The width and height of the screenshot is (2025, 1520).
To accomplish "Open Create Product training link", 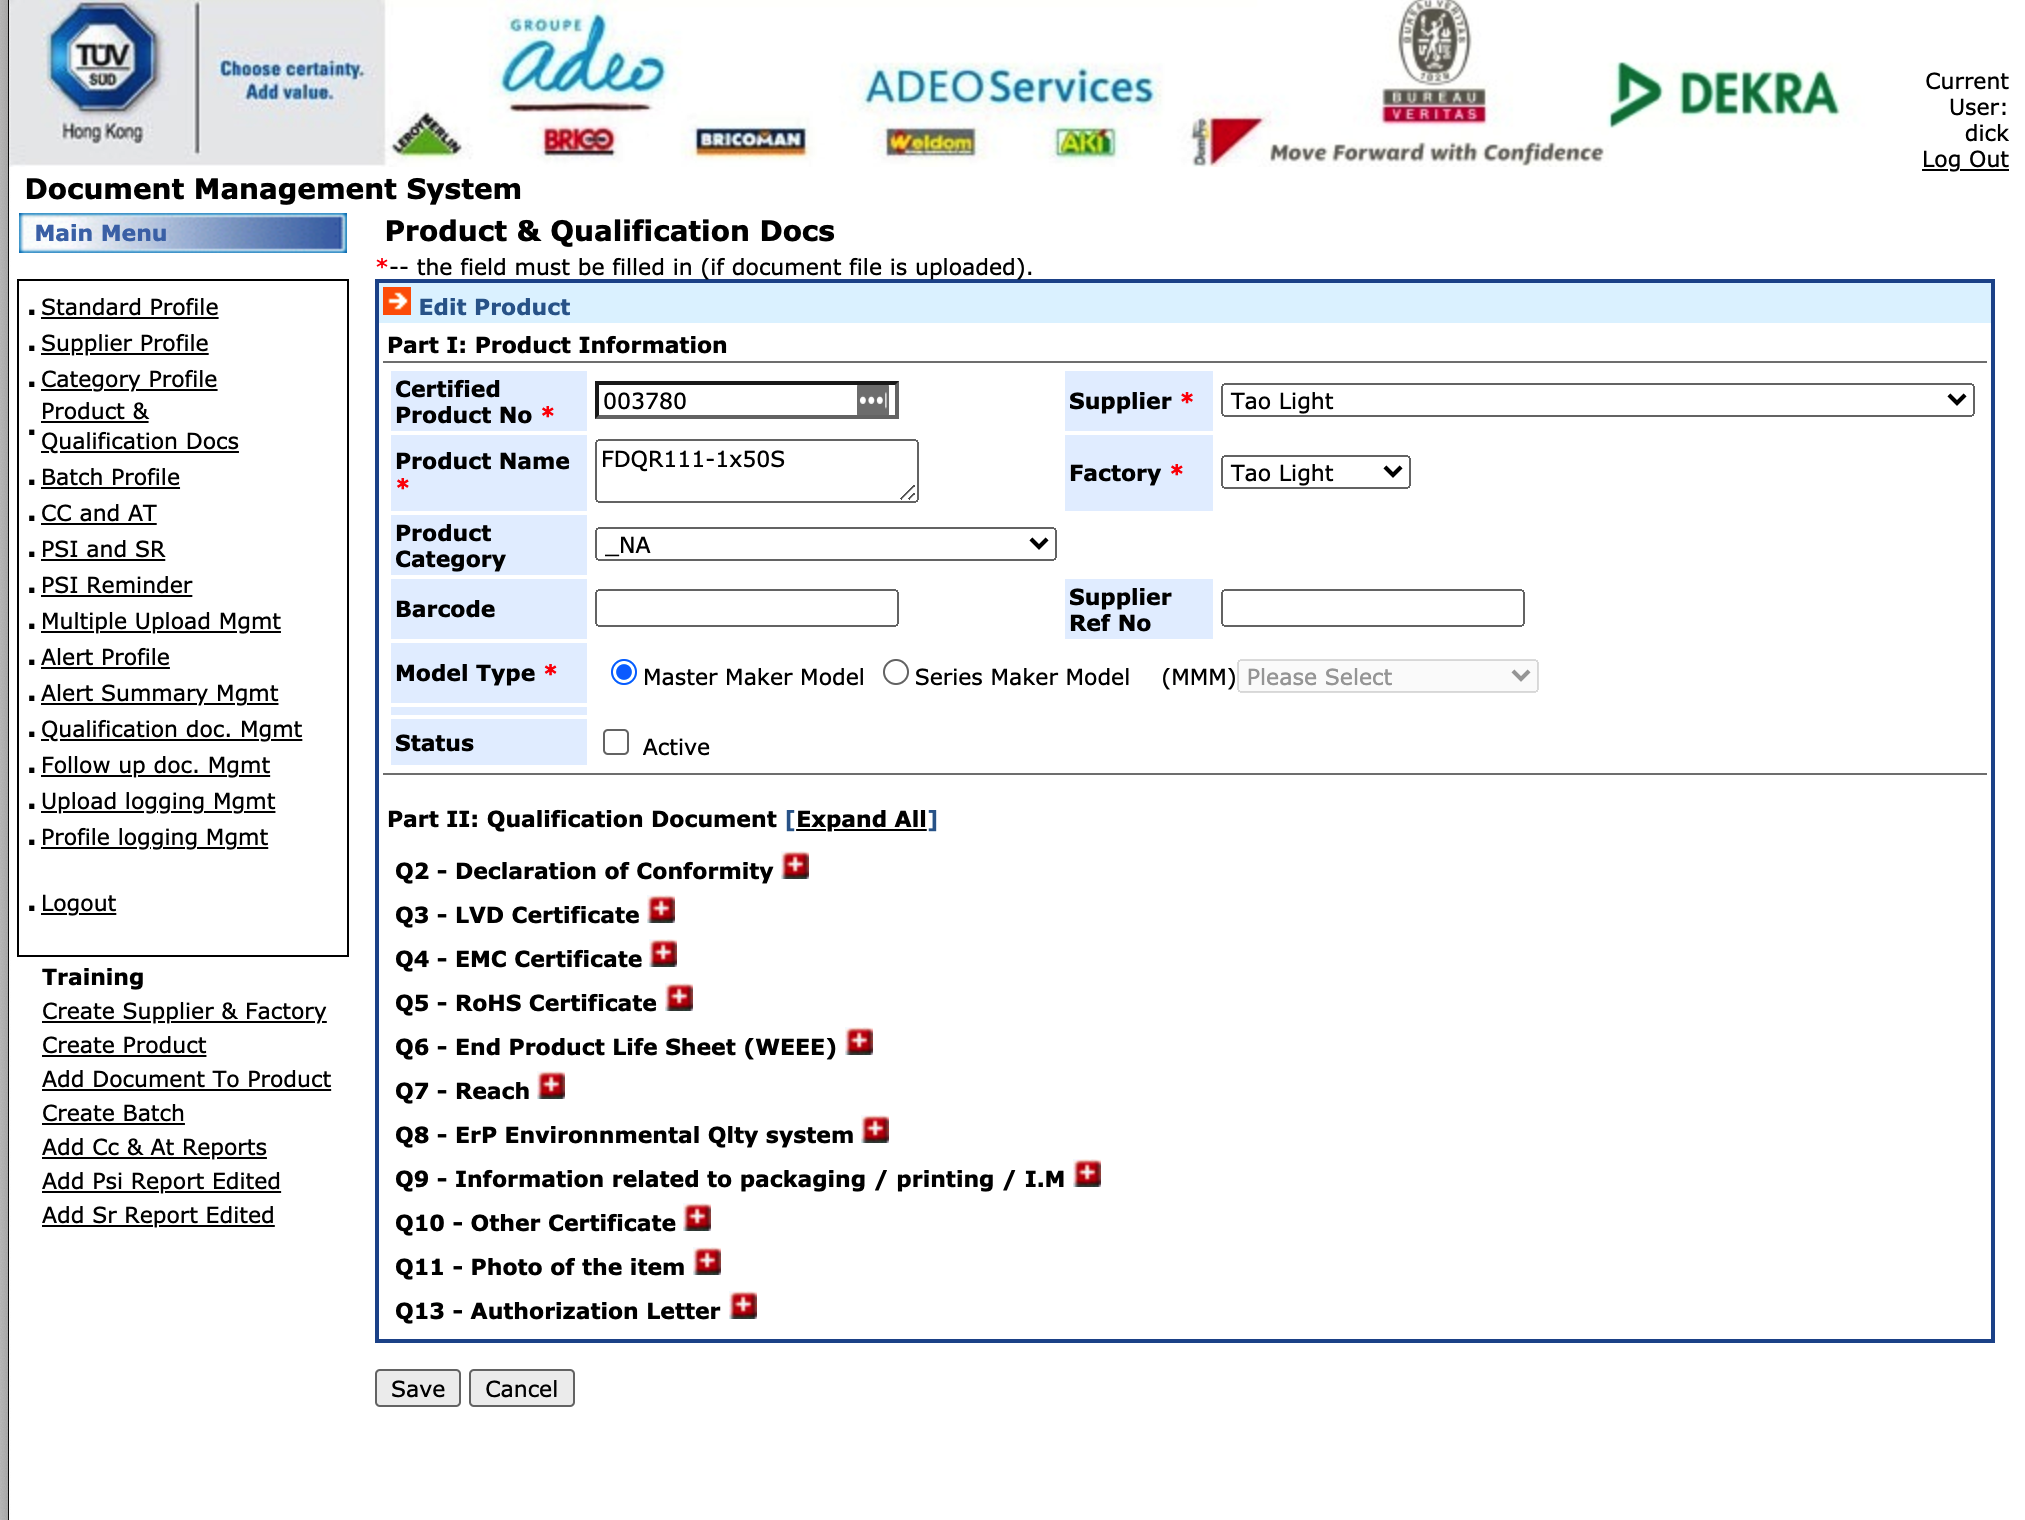I will [x=124, y=1045].
